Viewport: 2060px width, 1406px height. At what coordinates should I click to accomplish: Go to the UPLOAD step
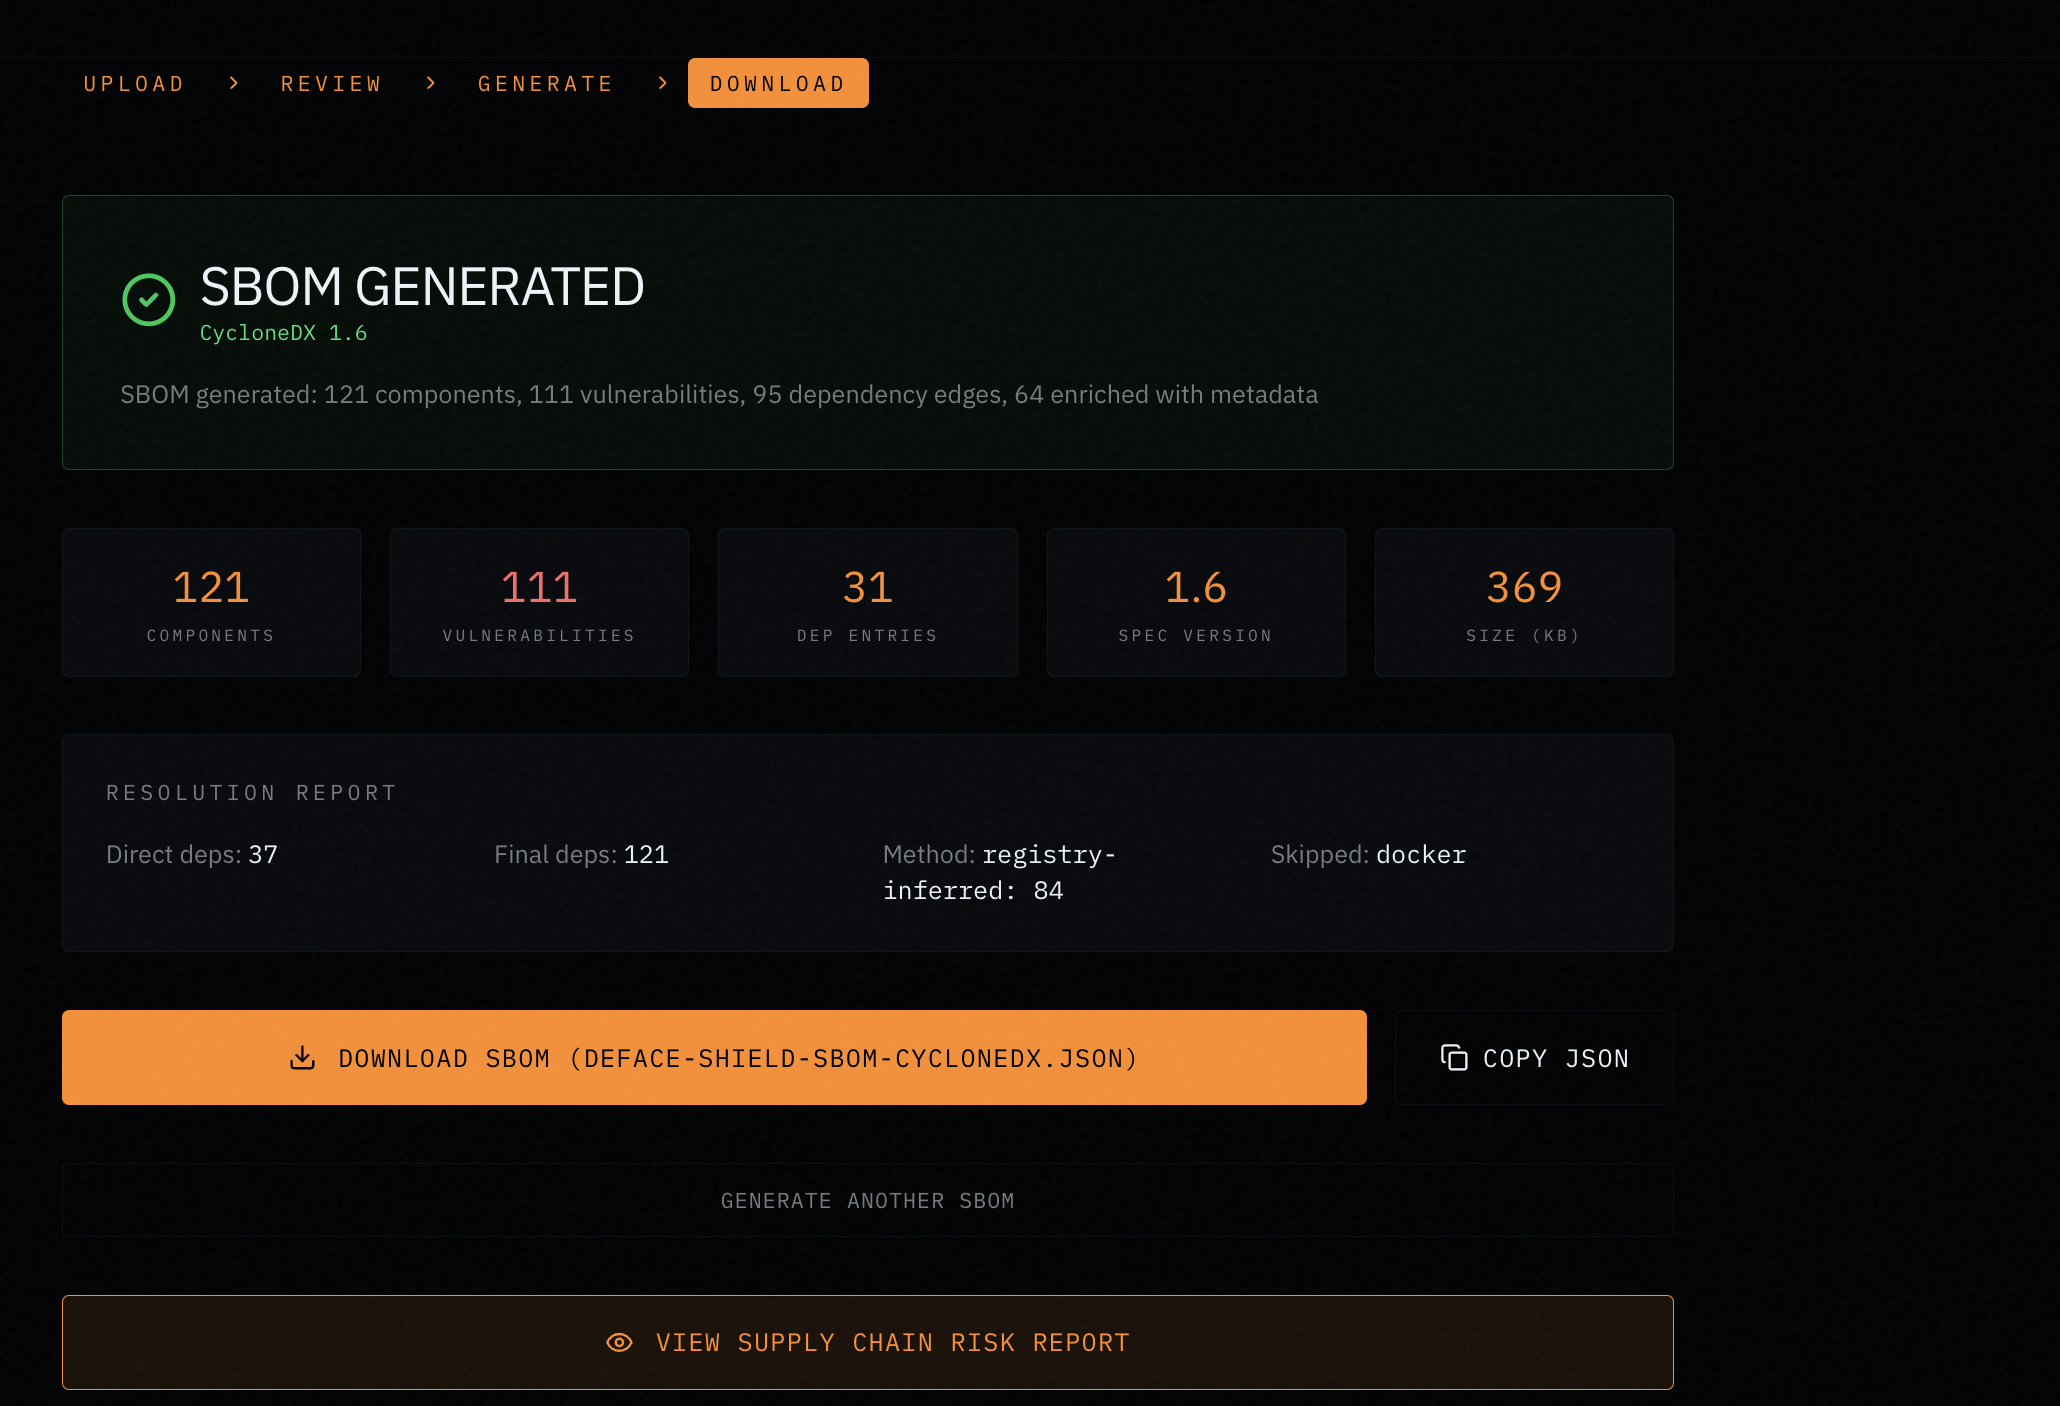coord(134,84)
